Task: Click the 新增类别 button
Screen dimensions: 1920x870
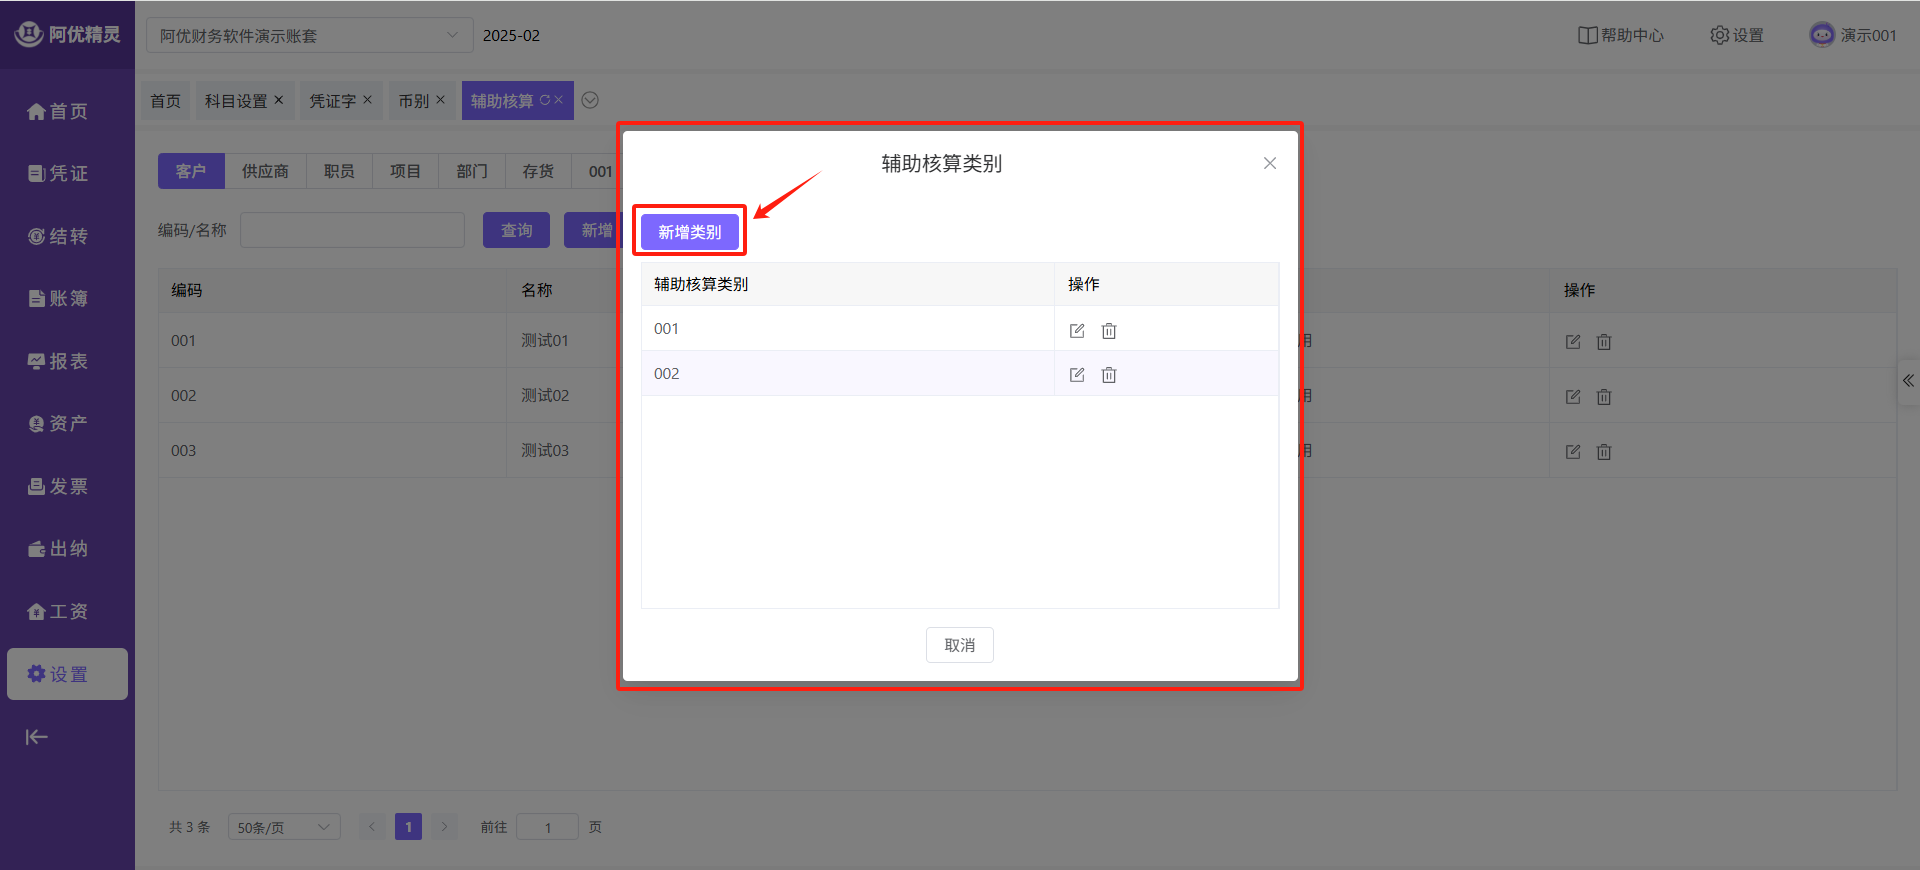Action: pos(689,232)
